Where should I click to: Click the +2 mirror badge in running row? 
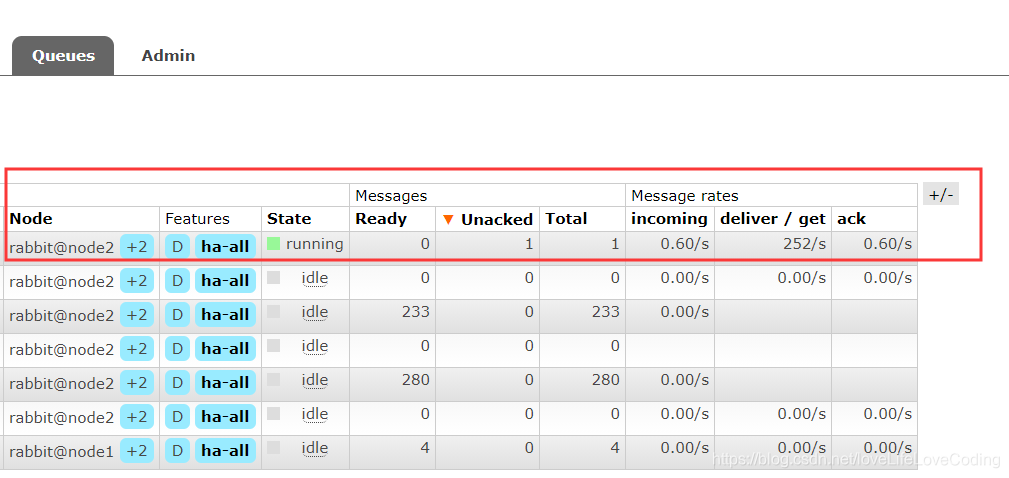(x=136, y=246)
